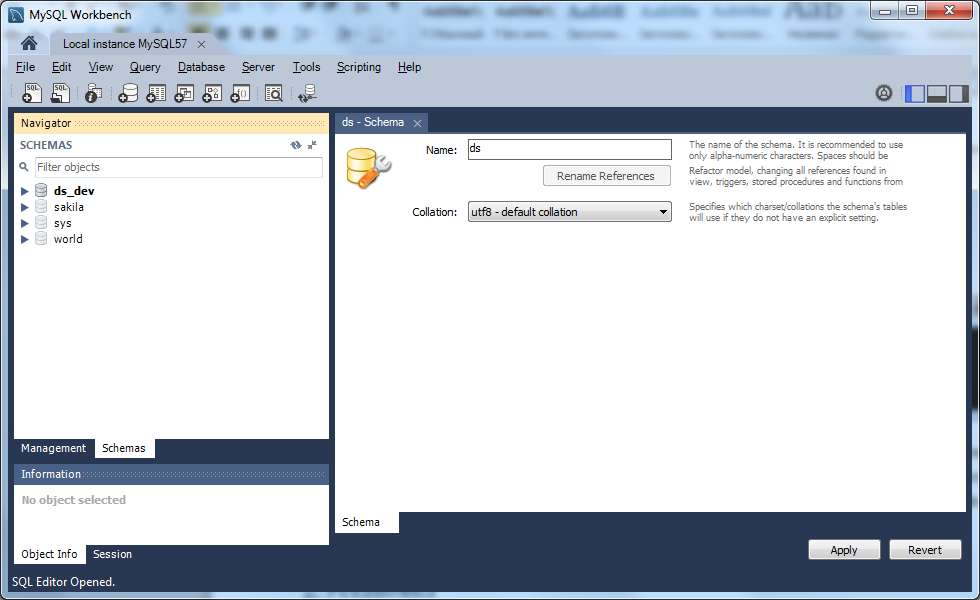Click the database icon beside ds_dev
Image resolution: width=980 pixels, height=600 pixels.
click(41, 190)
